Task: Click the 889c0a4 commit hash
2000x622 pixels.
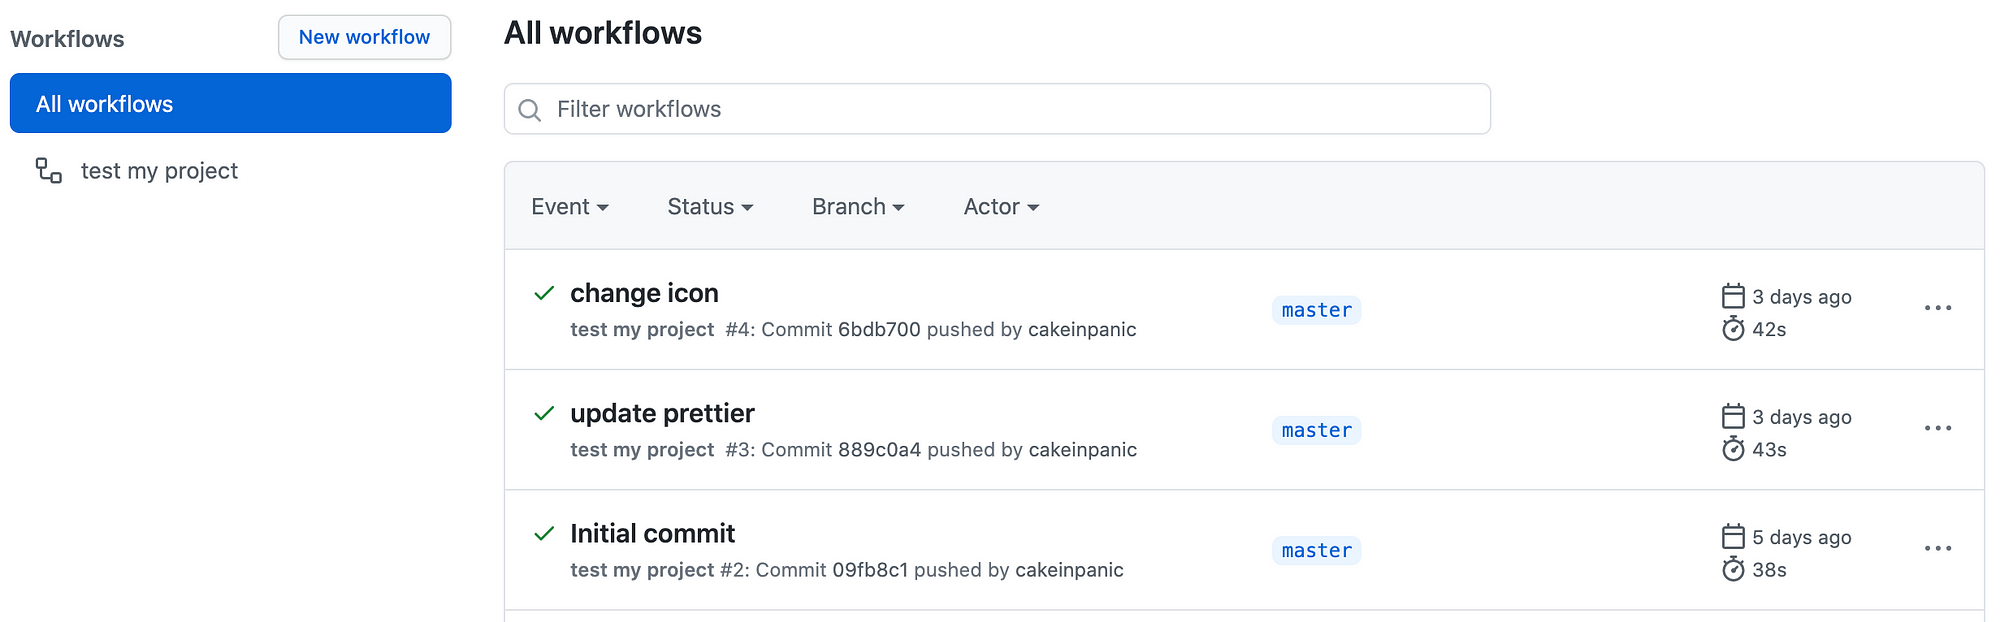Action: point(879,449)
